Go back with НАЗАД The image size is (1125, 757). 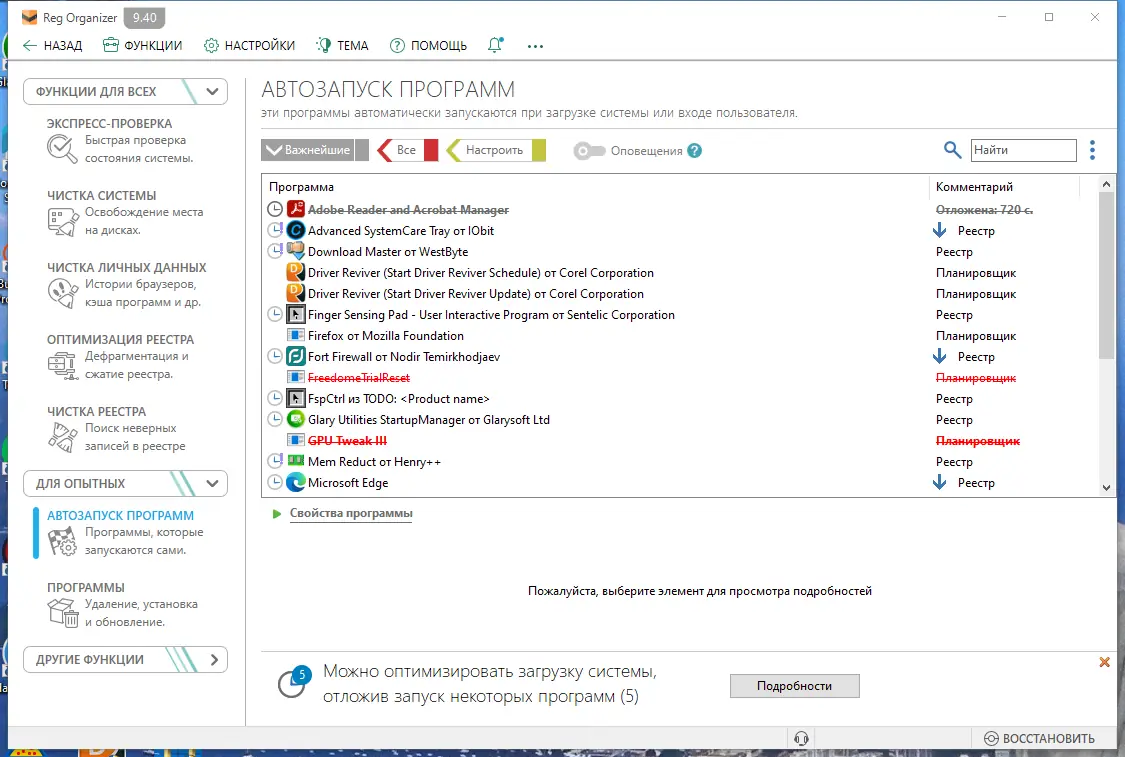tap(52, 45)
